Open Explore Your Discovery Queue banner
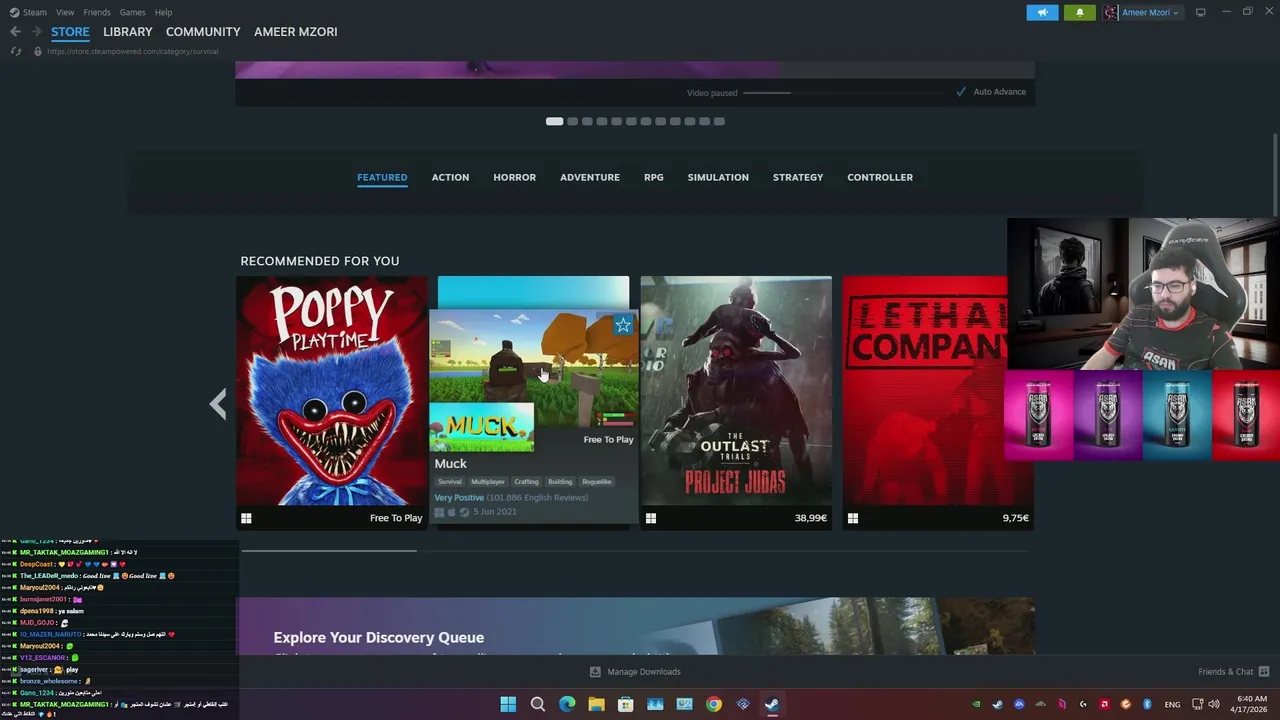The image size is (1280, 720). click(635, 626)
